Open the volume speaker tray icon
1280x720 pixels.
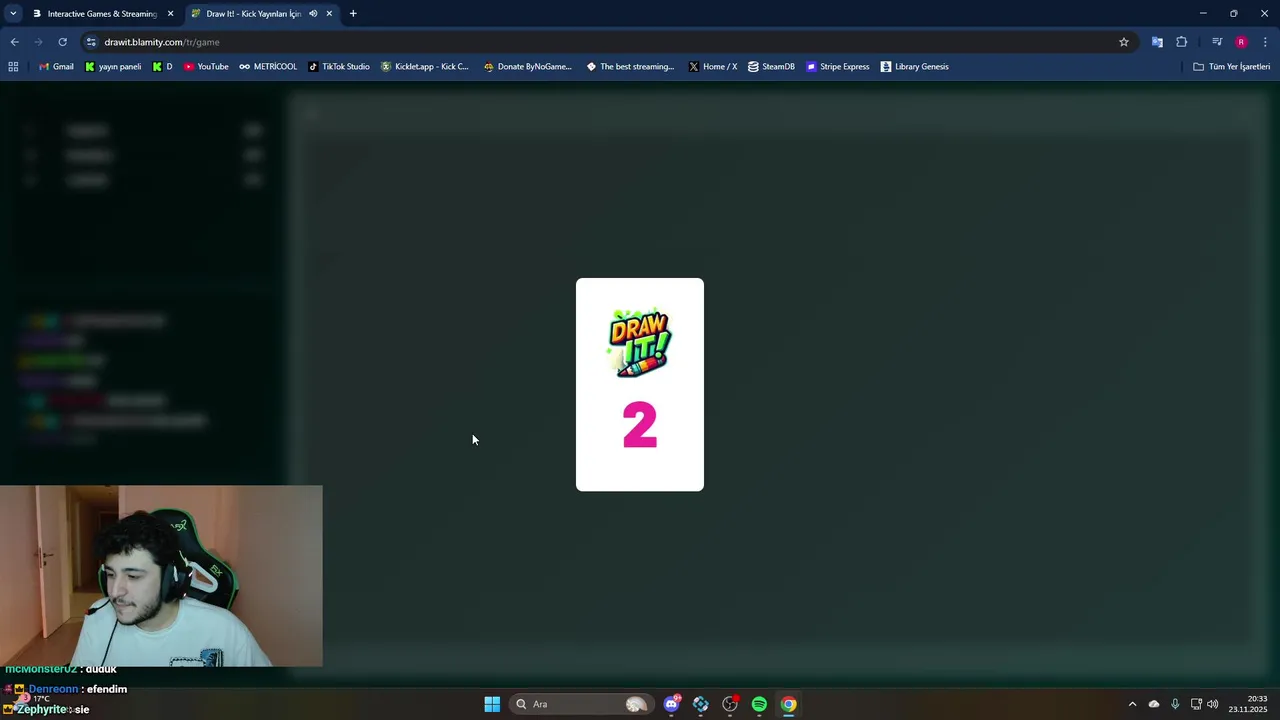(x=1213, y=704)
